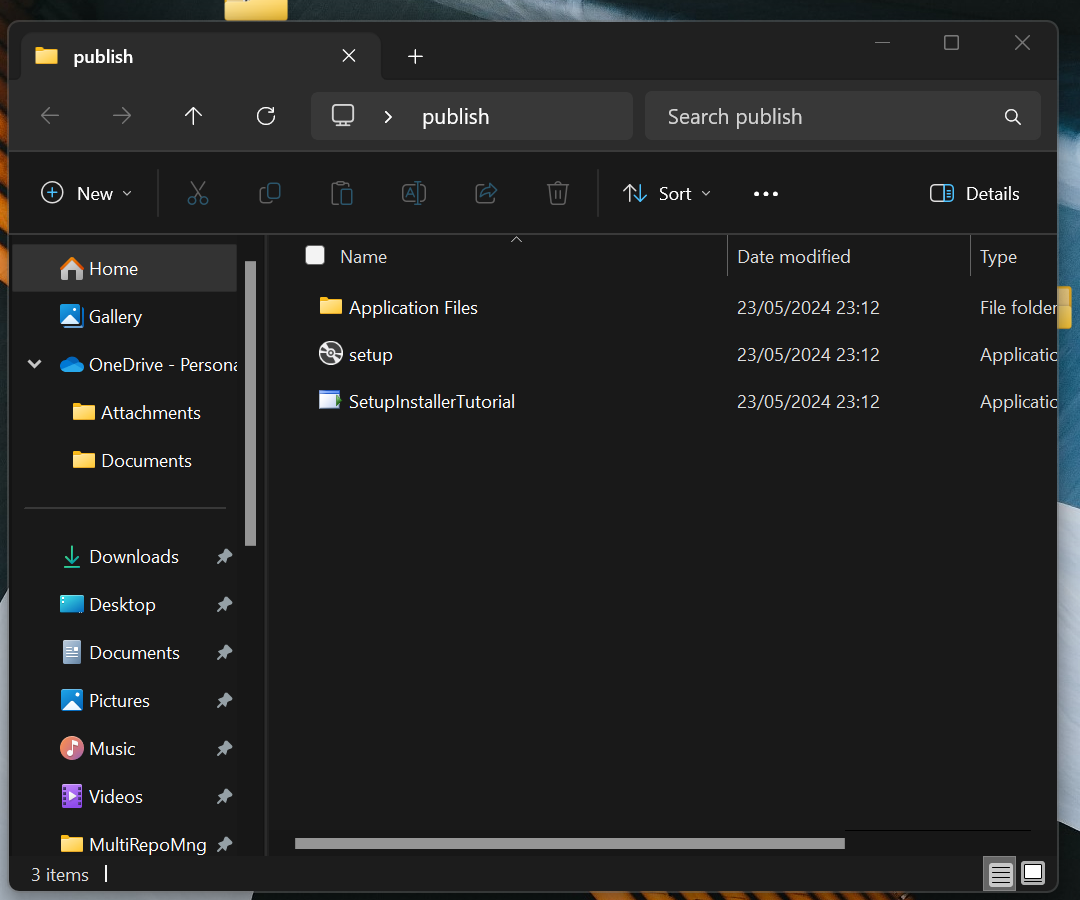Open the New item dropdown
This screenshot has width=1080, height=900.
(x=87, y=193)
